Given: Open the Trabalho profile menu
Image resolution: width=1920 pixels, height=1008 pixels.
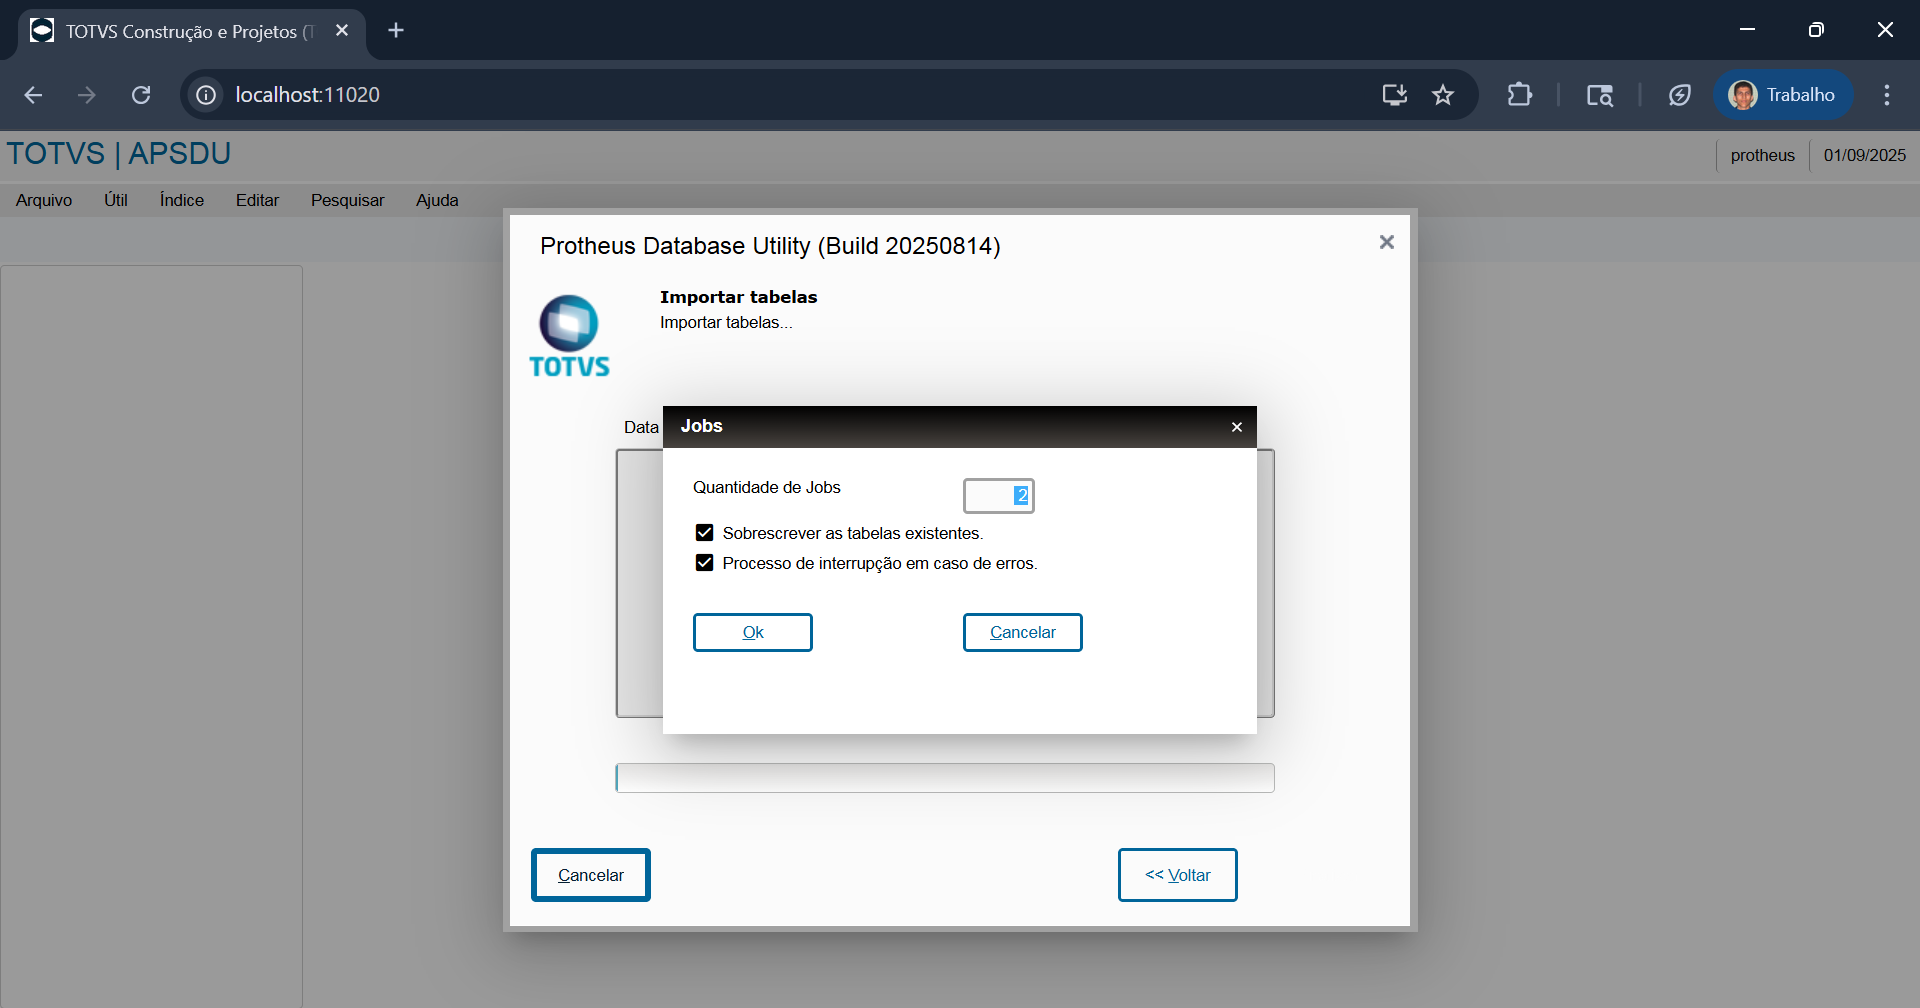Looking at the screenshot, I should click(1783, 95).
